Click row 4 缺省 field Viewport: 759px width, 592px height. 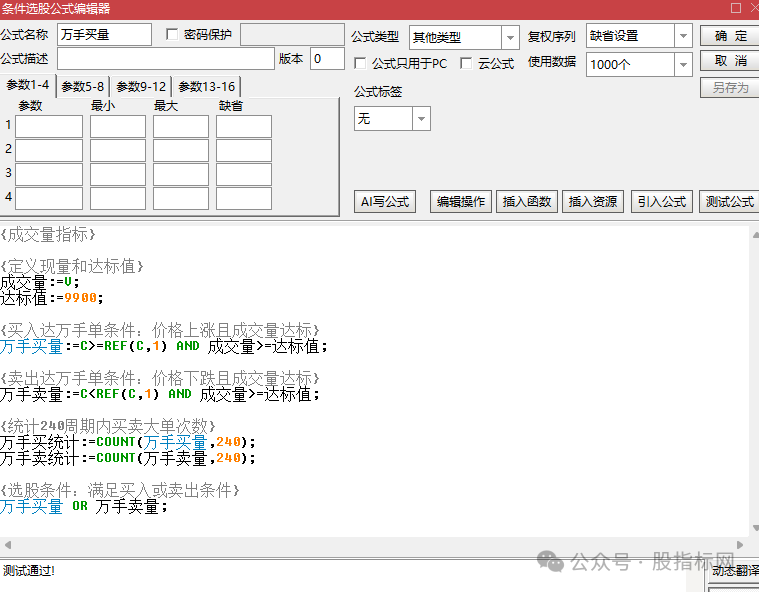click(x=243, y=198)
